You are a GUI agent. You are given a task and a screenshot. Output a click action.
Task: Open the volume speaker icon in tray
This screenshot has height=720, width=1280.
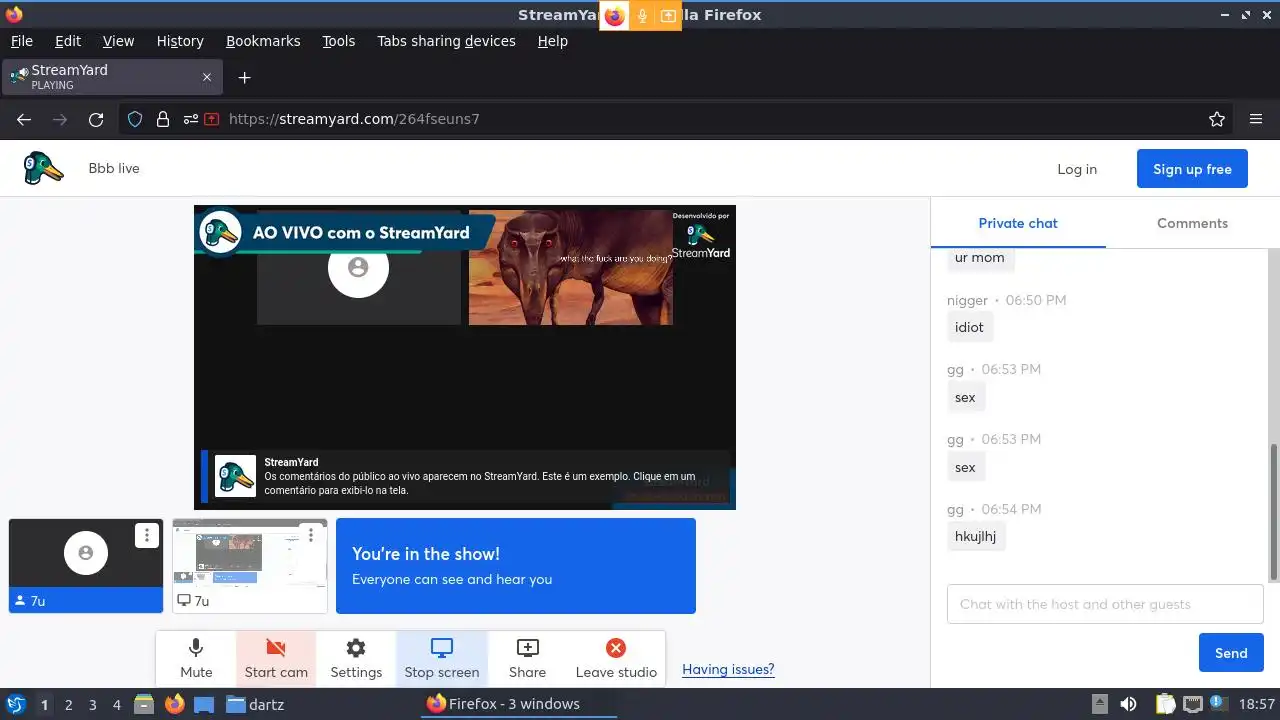[1128, 704]
